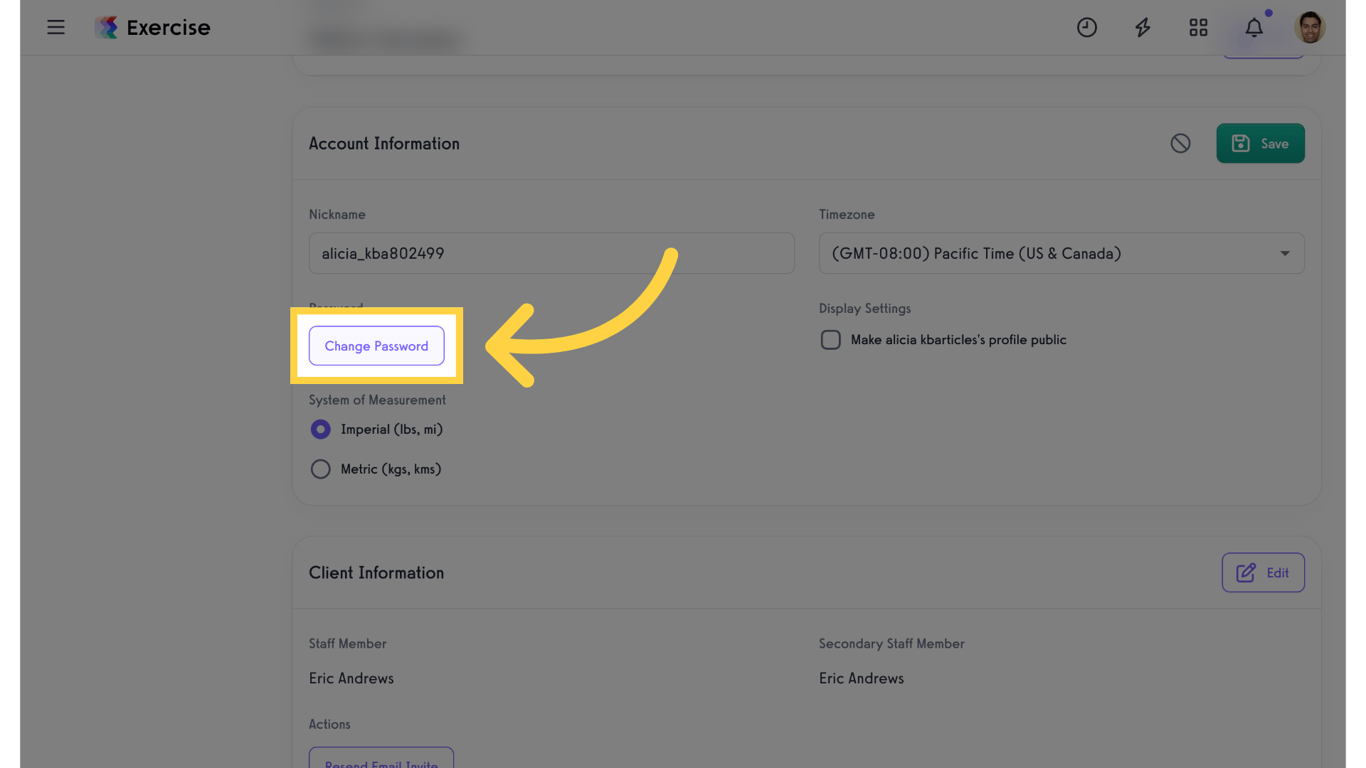The width and height of the screenshot is (1366, 768).
Task: Open the history clock icon in the header
Action: [x=1087, y=27]
